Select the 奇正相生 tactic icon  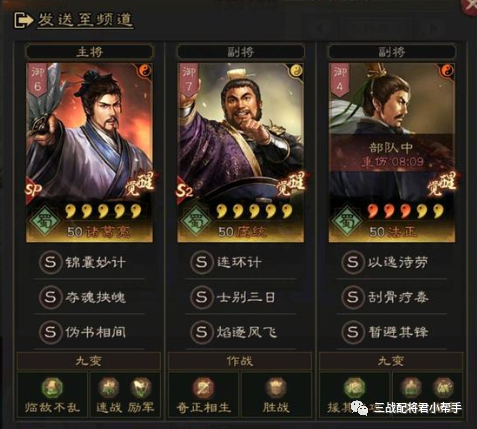[x=203, y=388]
